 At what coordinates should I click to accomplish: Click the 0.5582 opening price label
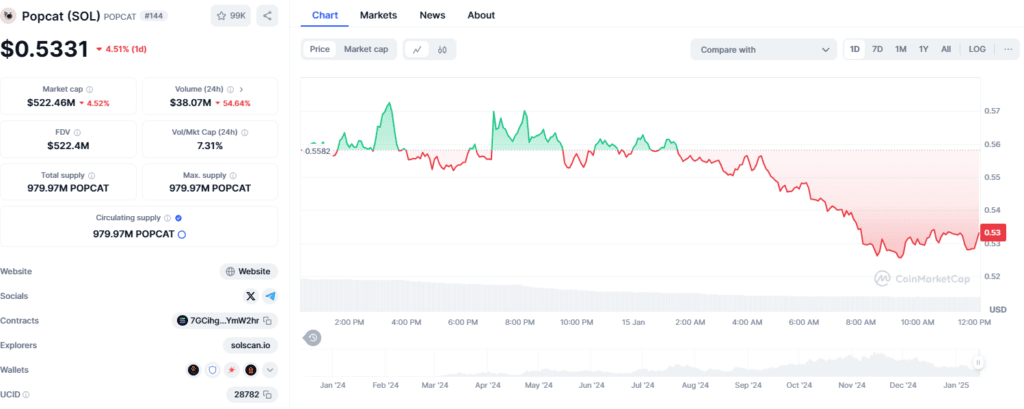click(316, 151)
